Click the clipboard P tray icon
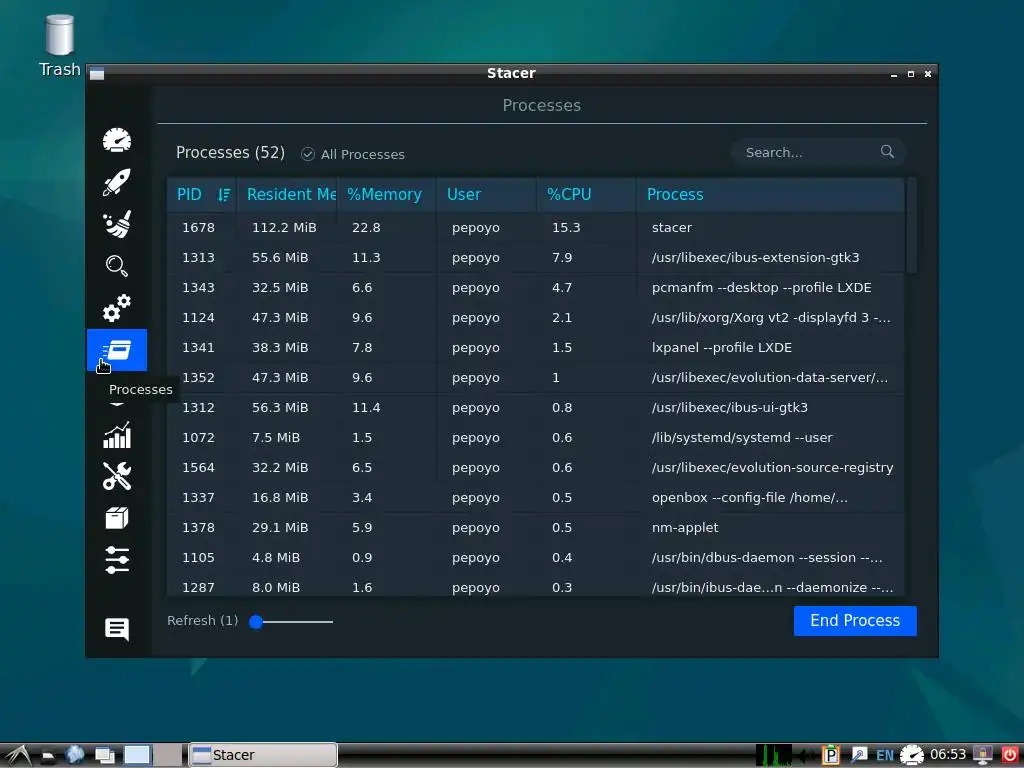The width and height of the screenshot is (1024, 768). [831, 756]
